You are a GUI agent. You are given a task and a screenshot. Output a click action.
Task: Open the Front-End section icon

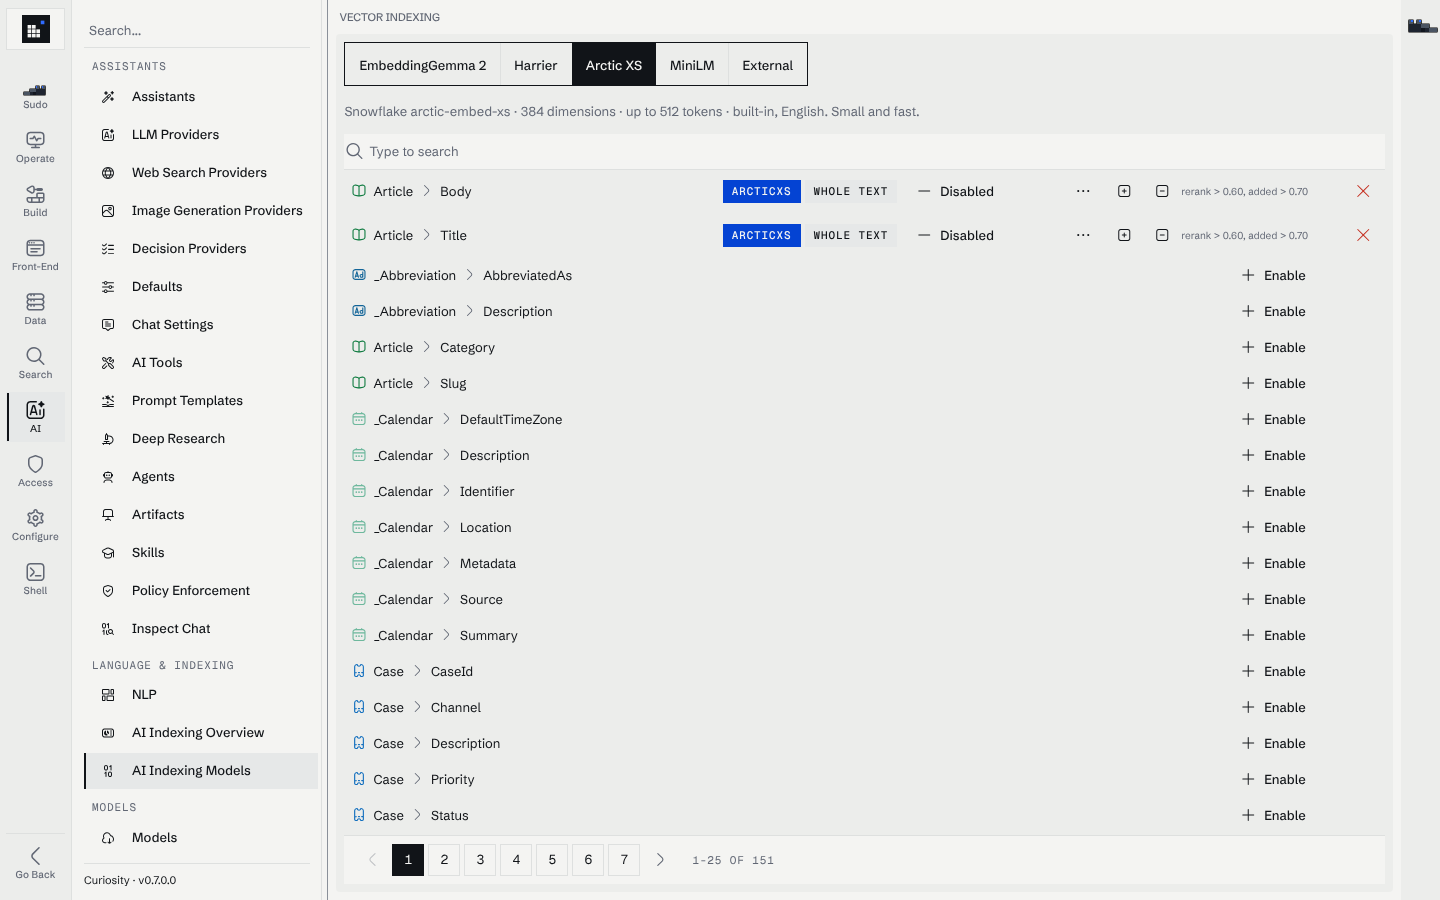pyautogui.click(x=35, y=255)
